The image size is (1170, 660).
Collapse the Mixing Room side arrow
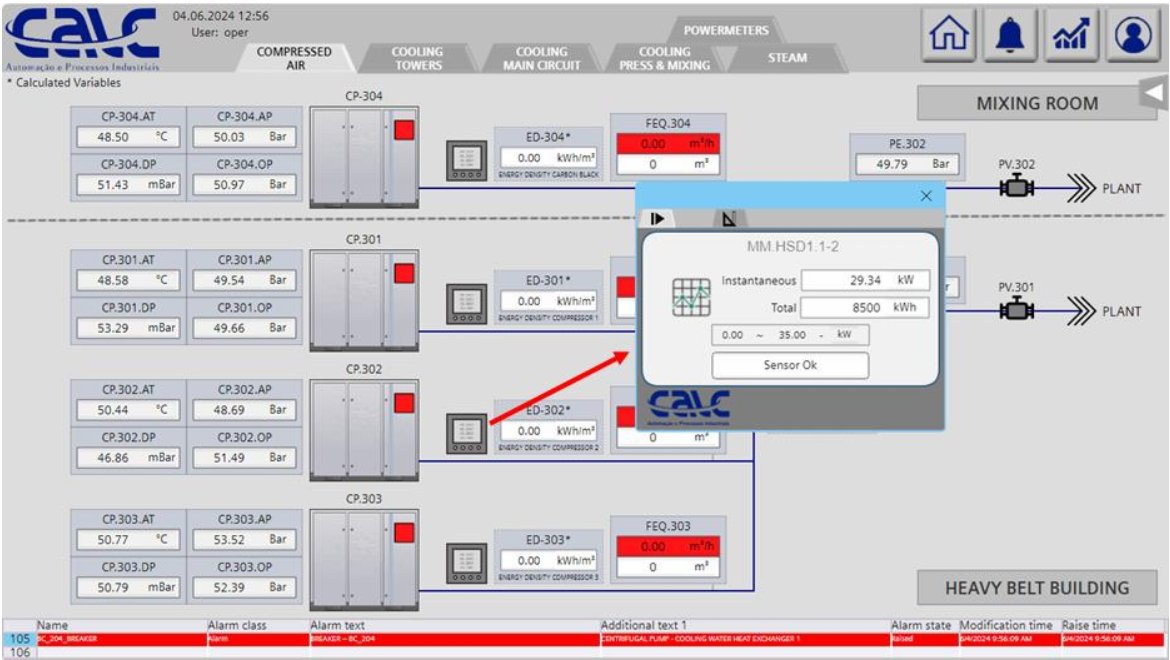pyautogui.click(x=1153, y=93)
